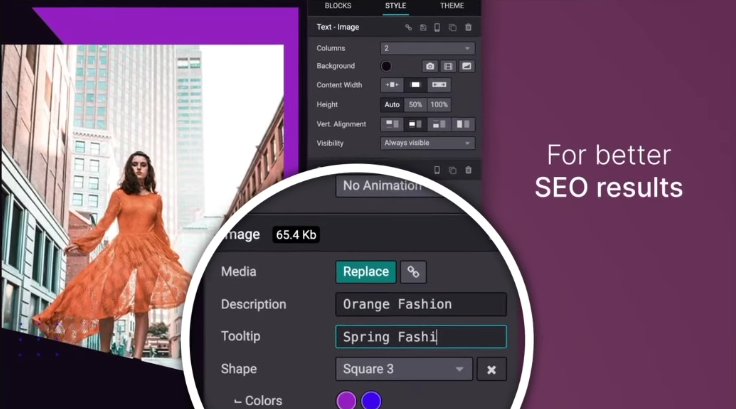The height and width of the screenshot is (409, 736).
Task: Click the Replace media button
Action: click(366, 272)
